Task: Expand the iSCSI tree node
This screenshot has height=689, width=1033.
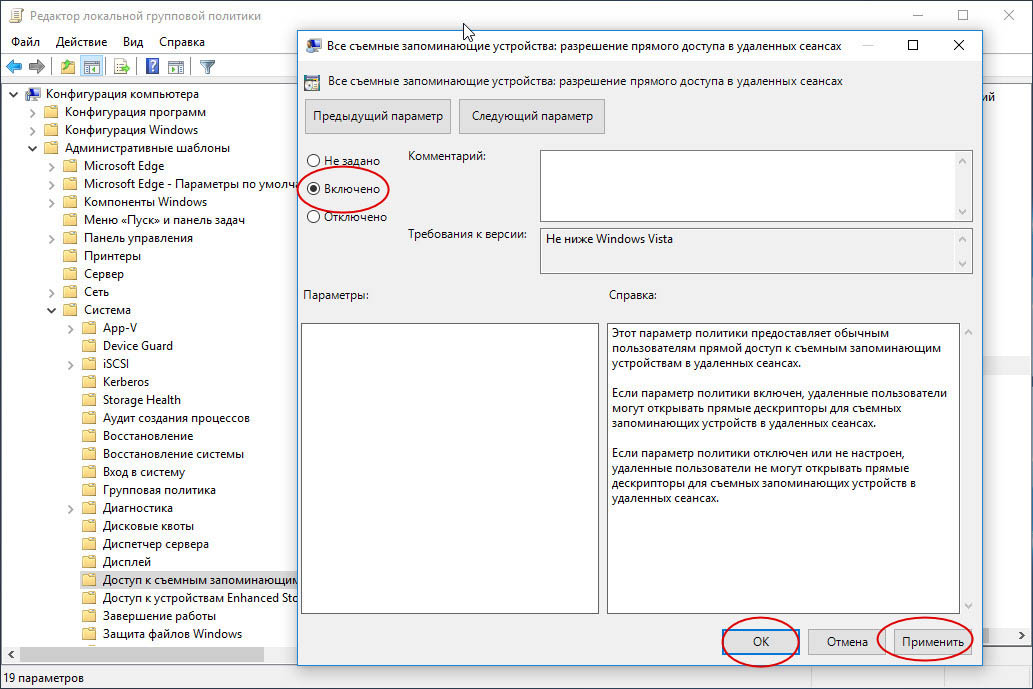Action: coord(70,364)
